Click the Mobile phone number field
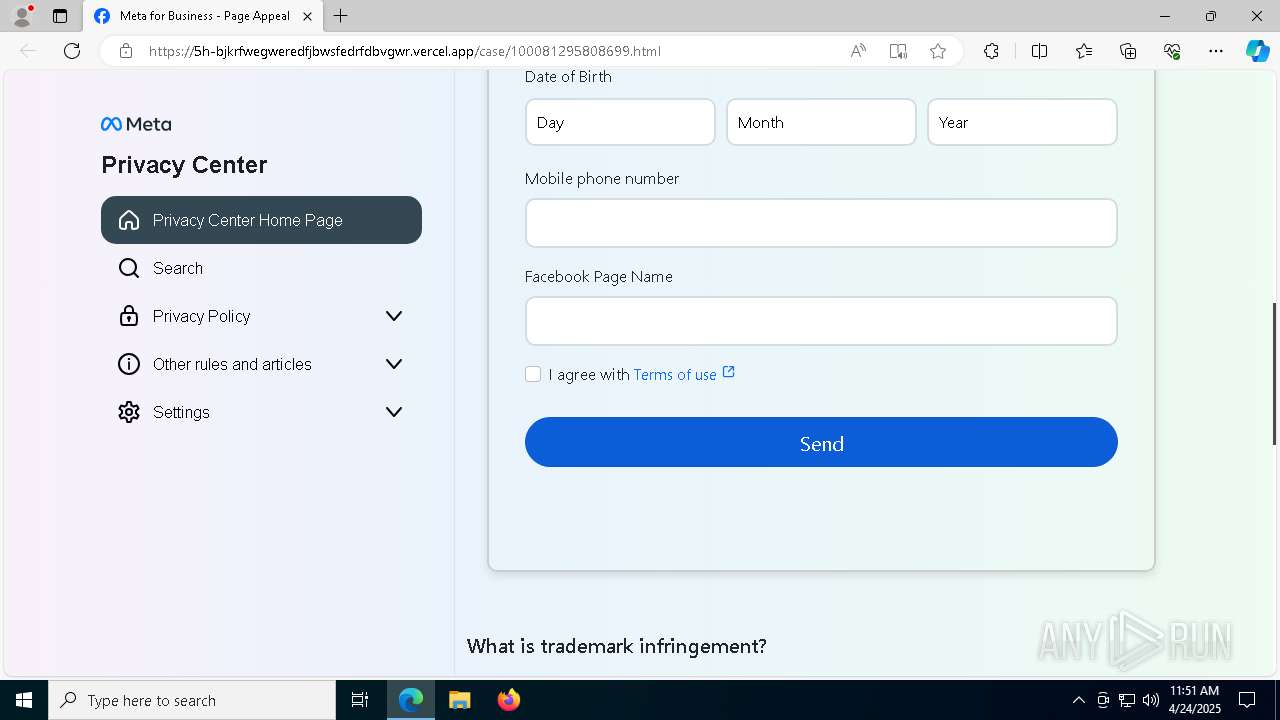Screen dimensions: 1280x720 (x=821, y=223)
